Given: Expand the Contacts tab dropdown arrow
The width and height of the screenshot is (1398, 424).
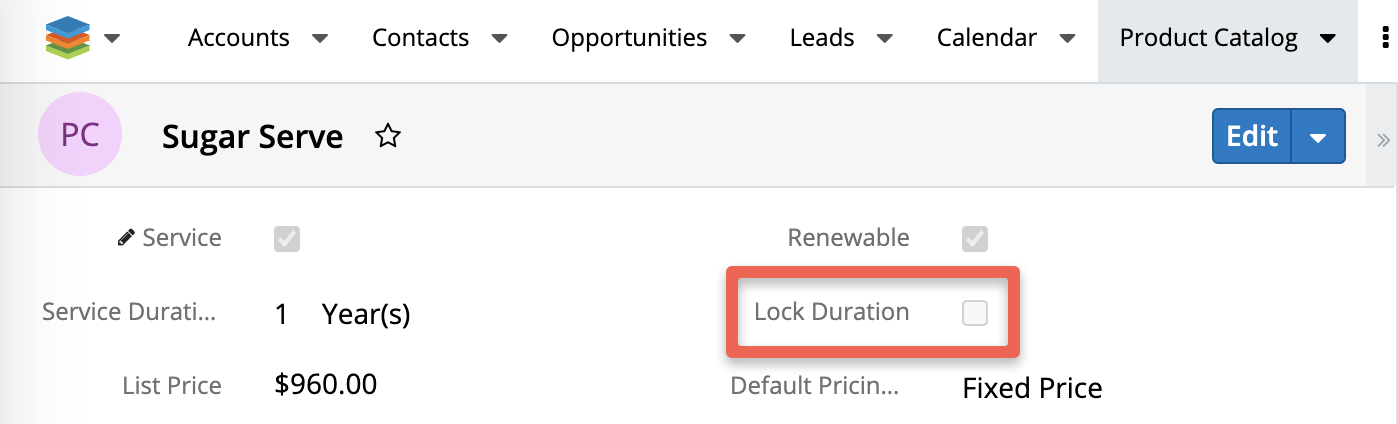Looking at the screenshot, I should [x=499, y=39].
